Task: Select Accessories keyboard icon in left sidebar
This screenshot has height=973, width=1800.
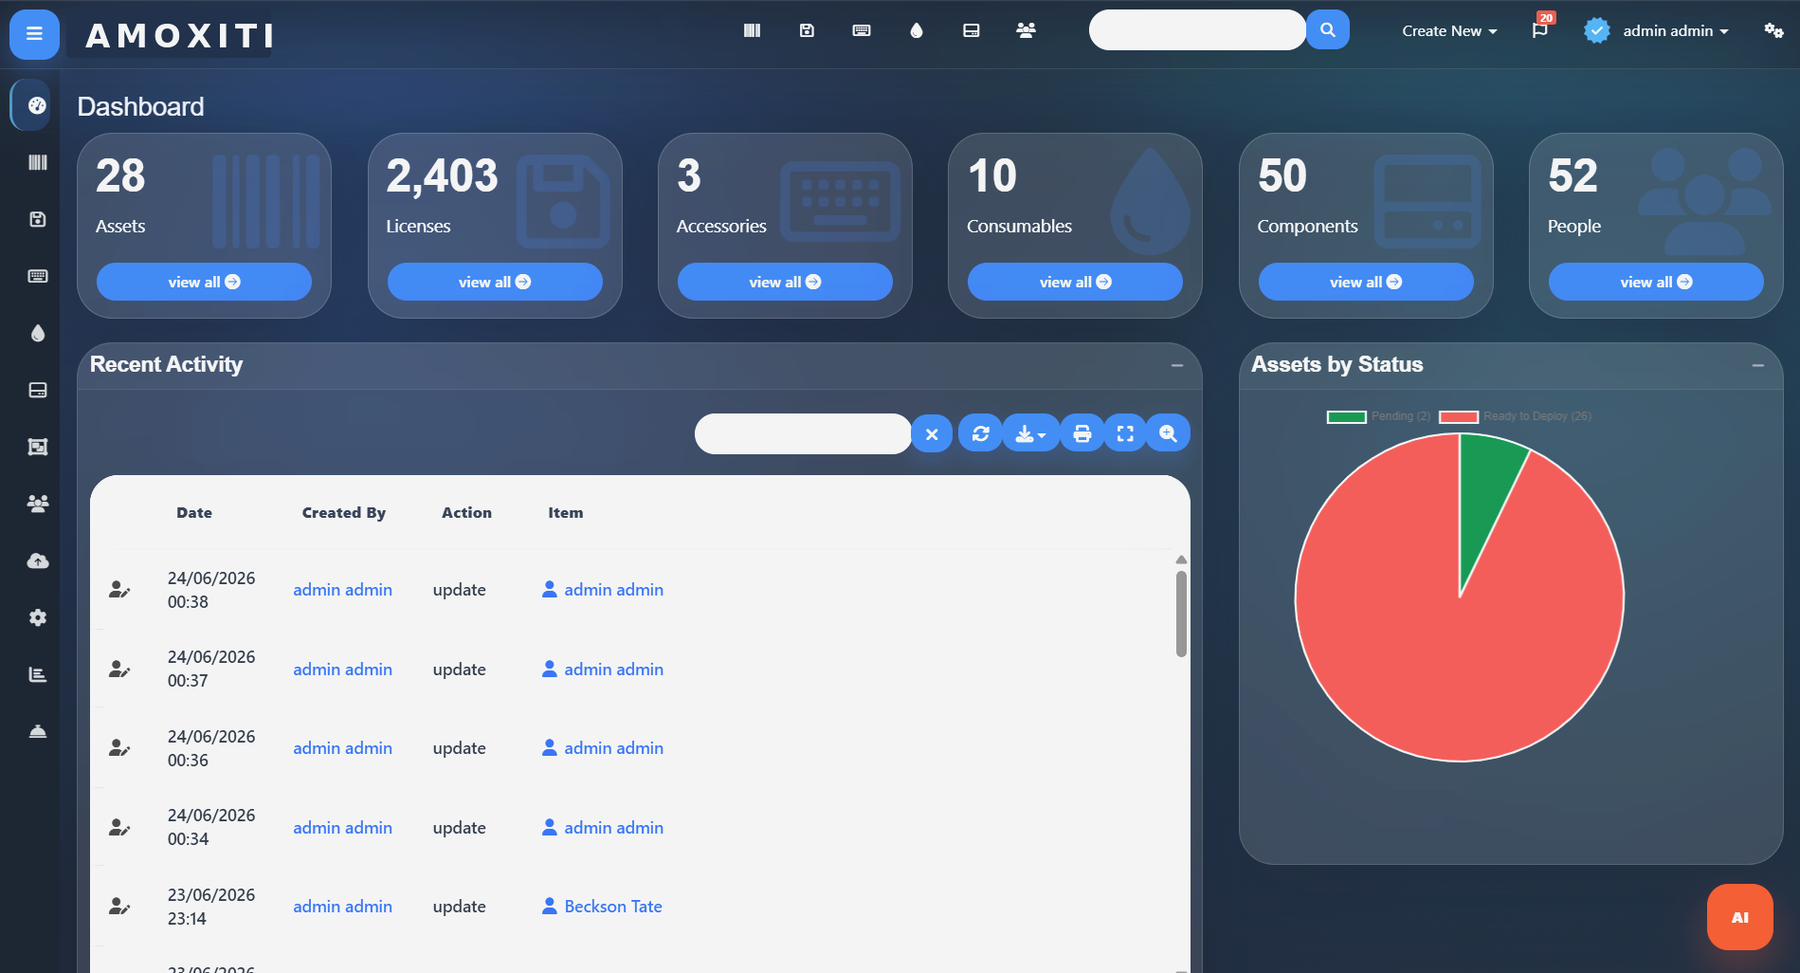Action: pyautogui.click(x=38, y=276)
